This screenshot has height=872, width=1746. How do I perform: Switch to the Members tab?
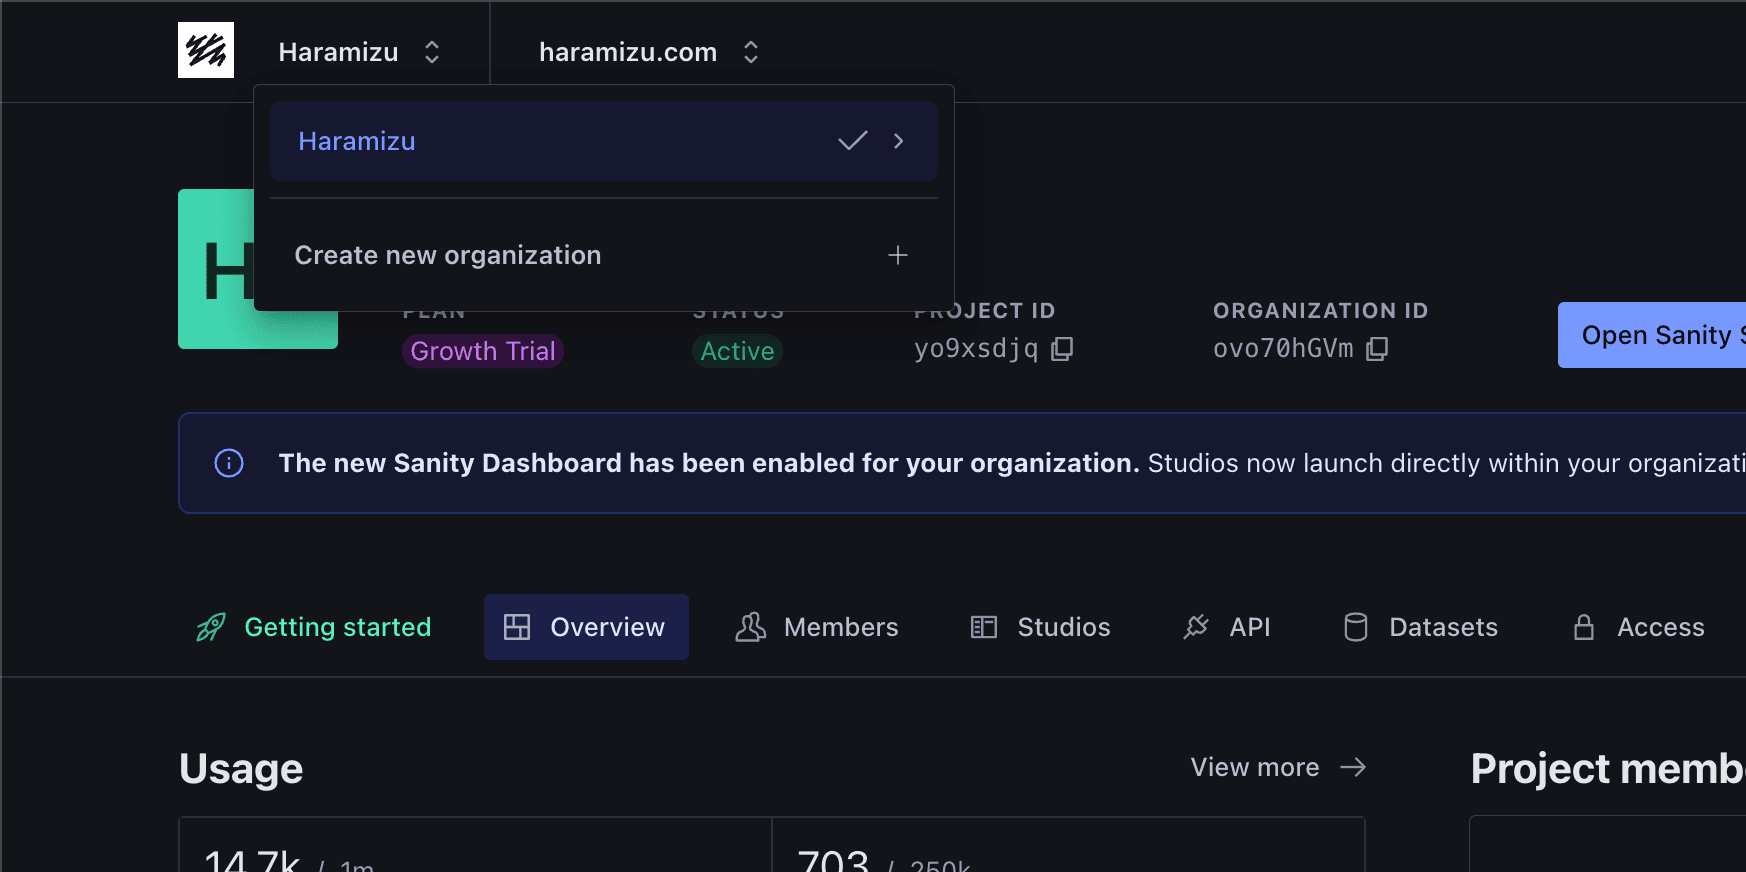817,627
